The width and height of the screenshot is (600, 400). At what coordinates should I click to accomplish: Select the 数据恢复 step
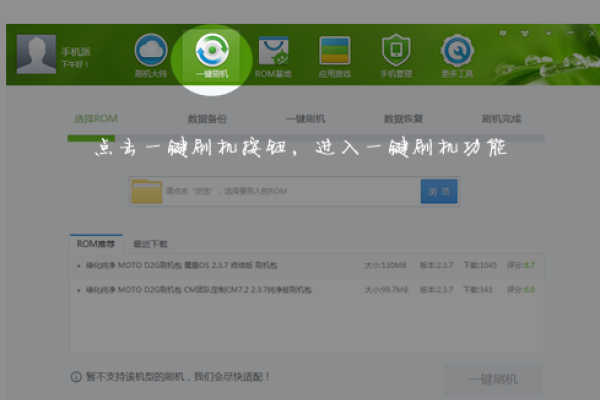pyautogui.click(x=403, y=119)
